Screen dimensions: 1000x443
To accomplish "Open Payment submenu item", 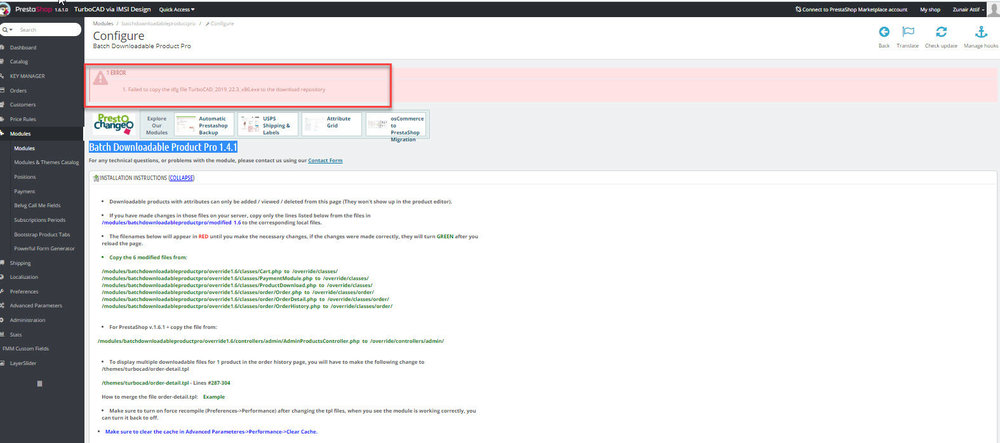I will tap(24, 191).
